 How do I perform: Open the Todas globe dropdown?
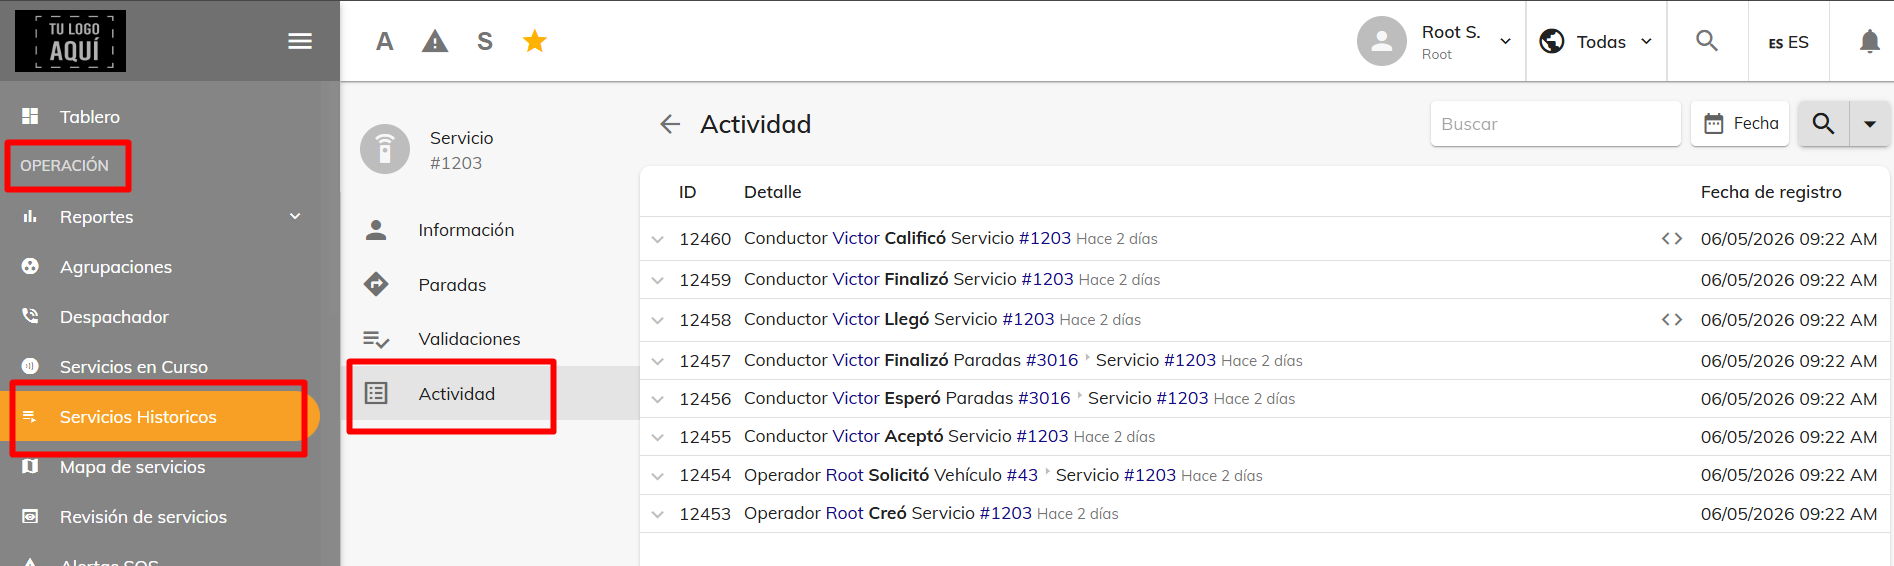[x=1596, y=41]
